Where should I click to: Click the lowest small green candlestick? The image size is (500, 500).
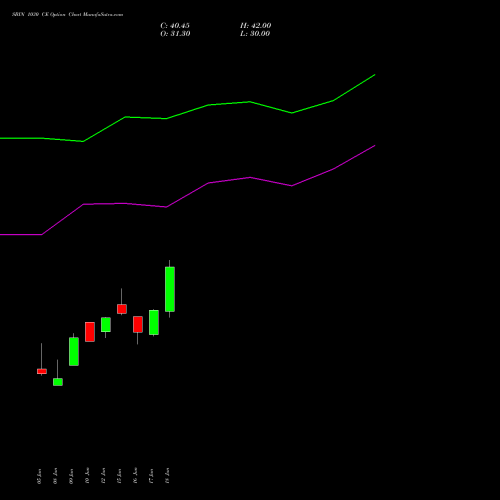click(58, 382)
